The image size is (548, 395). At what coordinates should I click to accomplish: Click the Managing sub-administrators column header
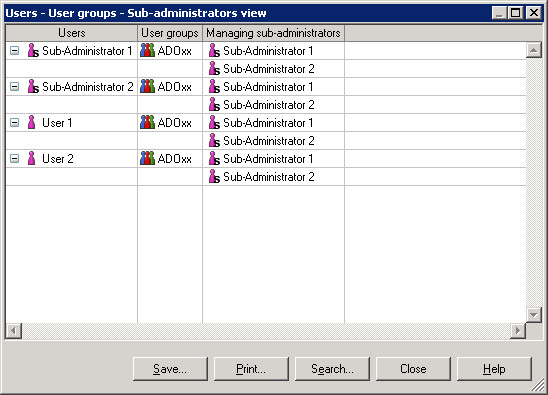coord(273,33)
